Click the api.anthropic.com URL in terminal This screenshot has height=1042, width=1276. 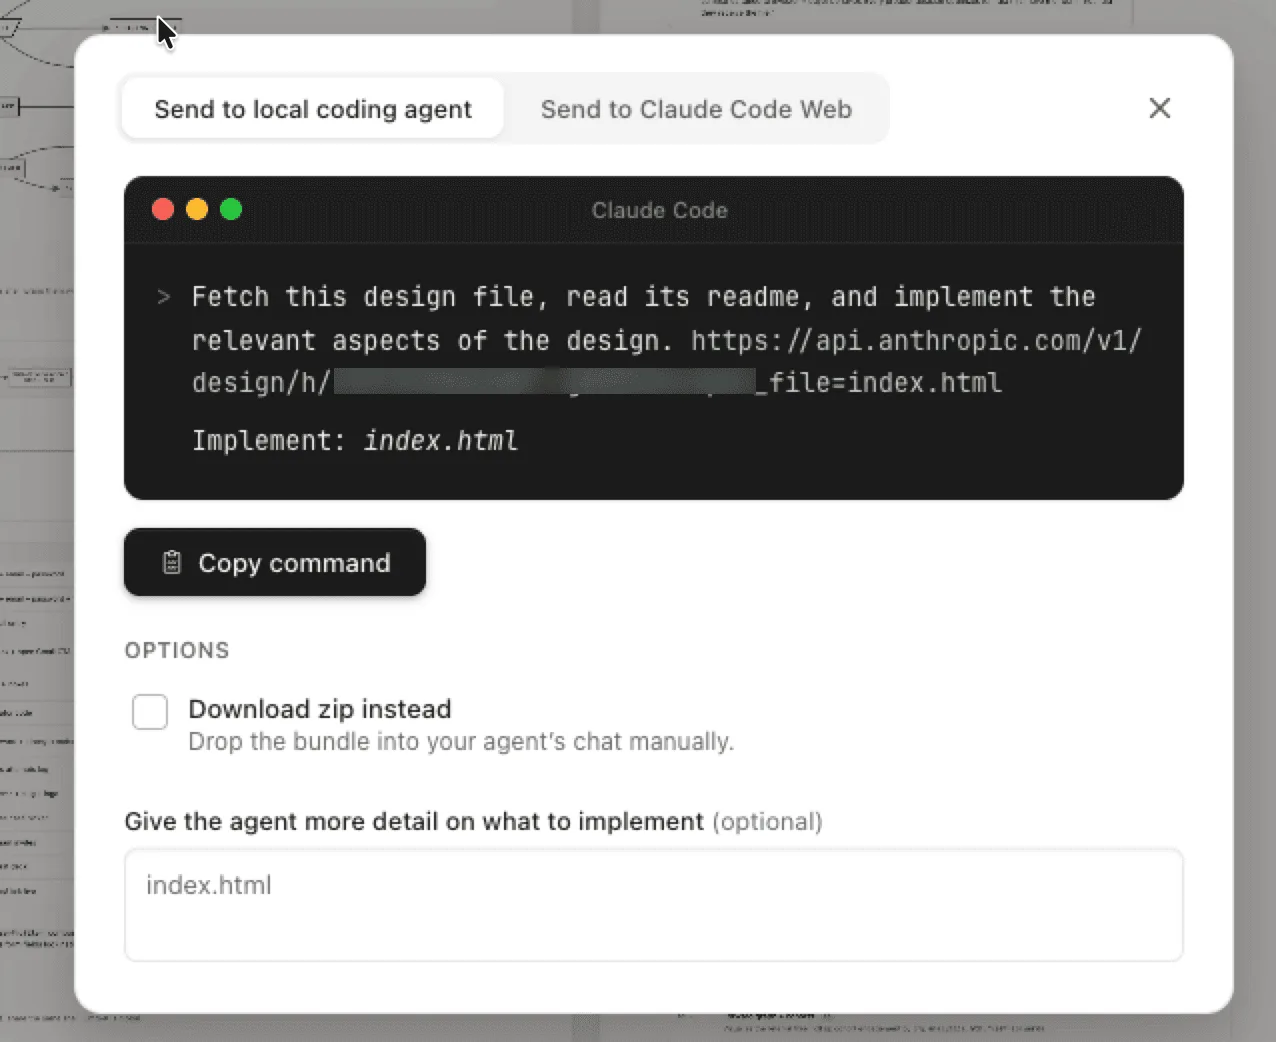pos(916,341)
